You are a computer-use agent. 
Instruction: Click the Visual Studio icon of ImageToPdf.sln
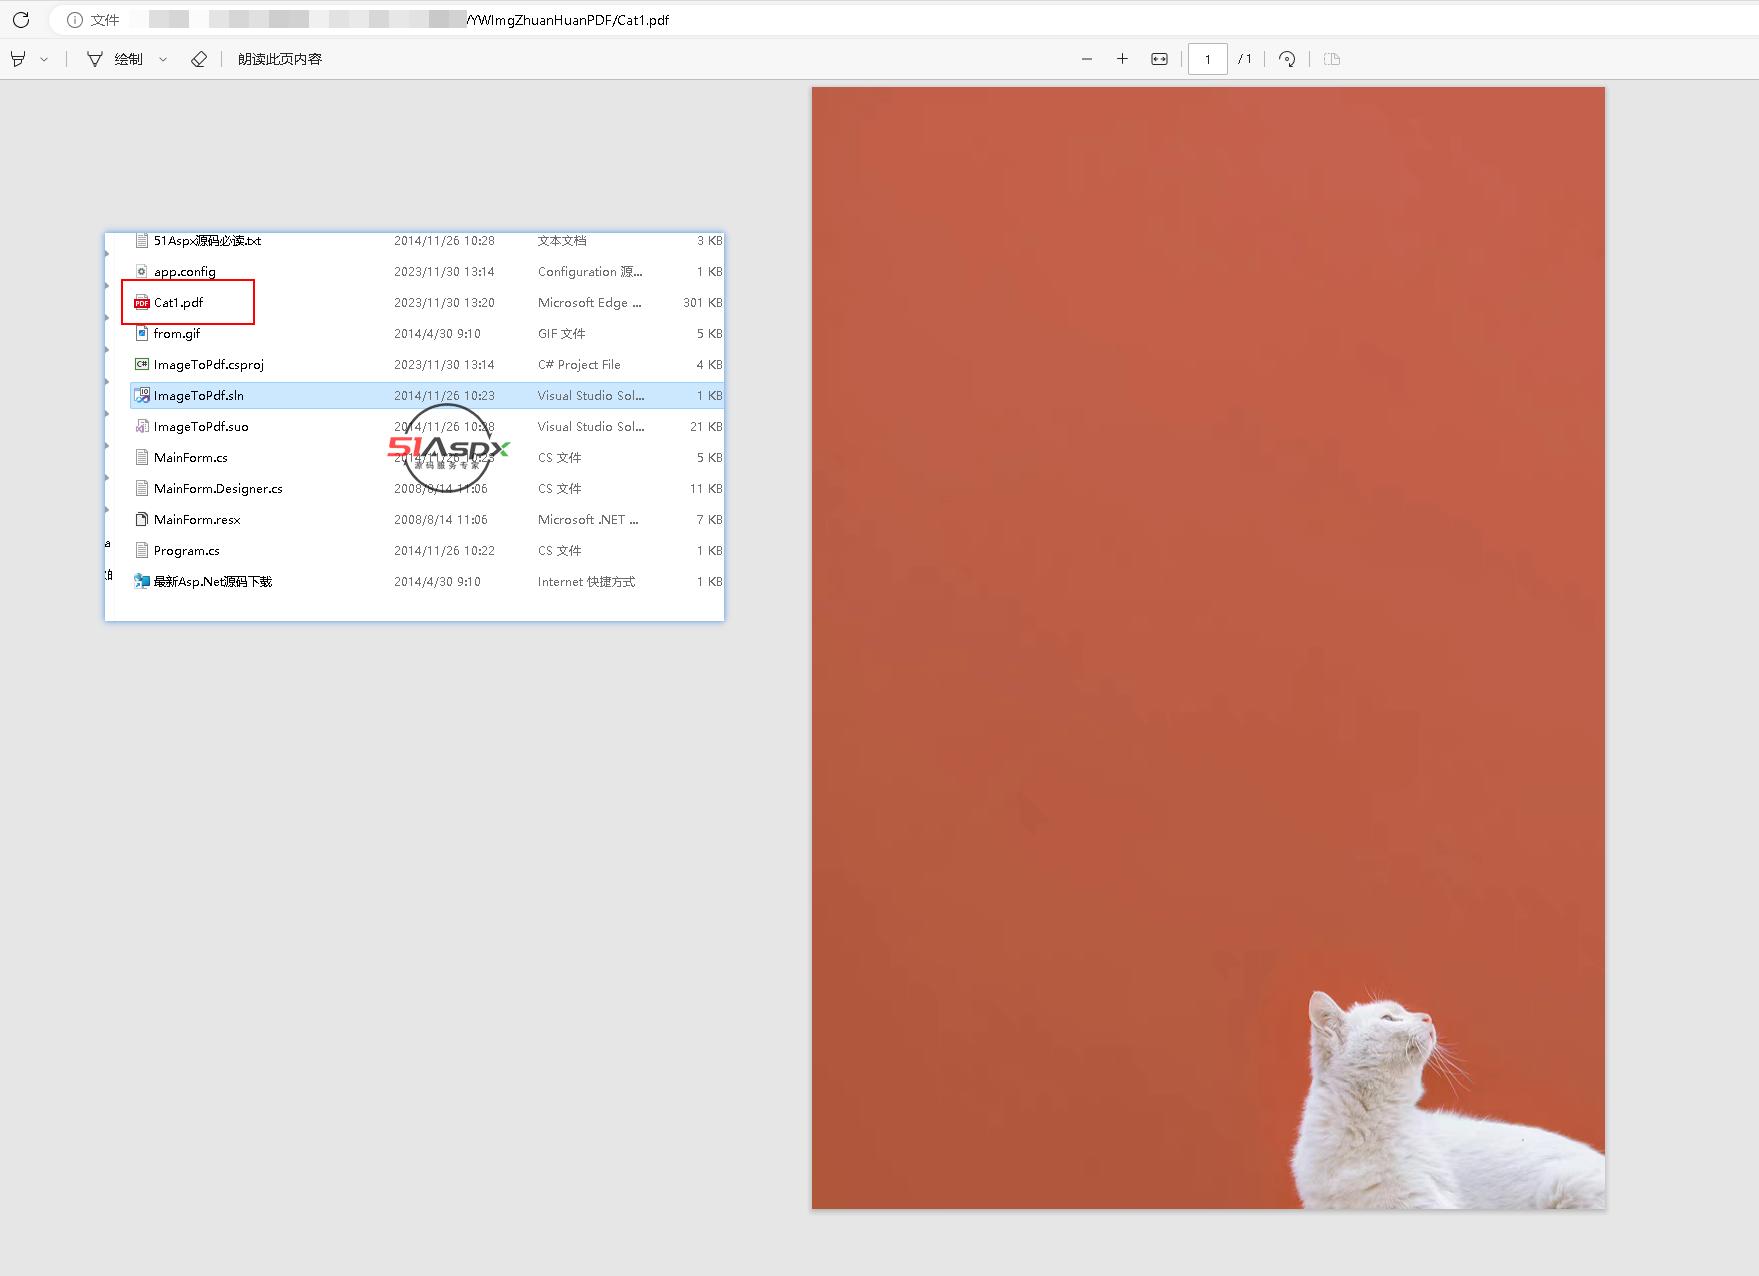pos(142,395)
